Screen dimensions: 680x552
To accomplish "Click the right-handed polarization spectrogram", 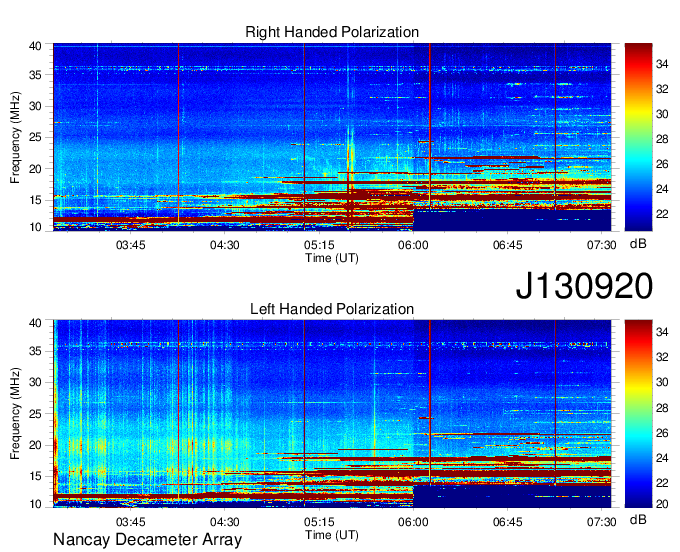I will click(332, 137).
